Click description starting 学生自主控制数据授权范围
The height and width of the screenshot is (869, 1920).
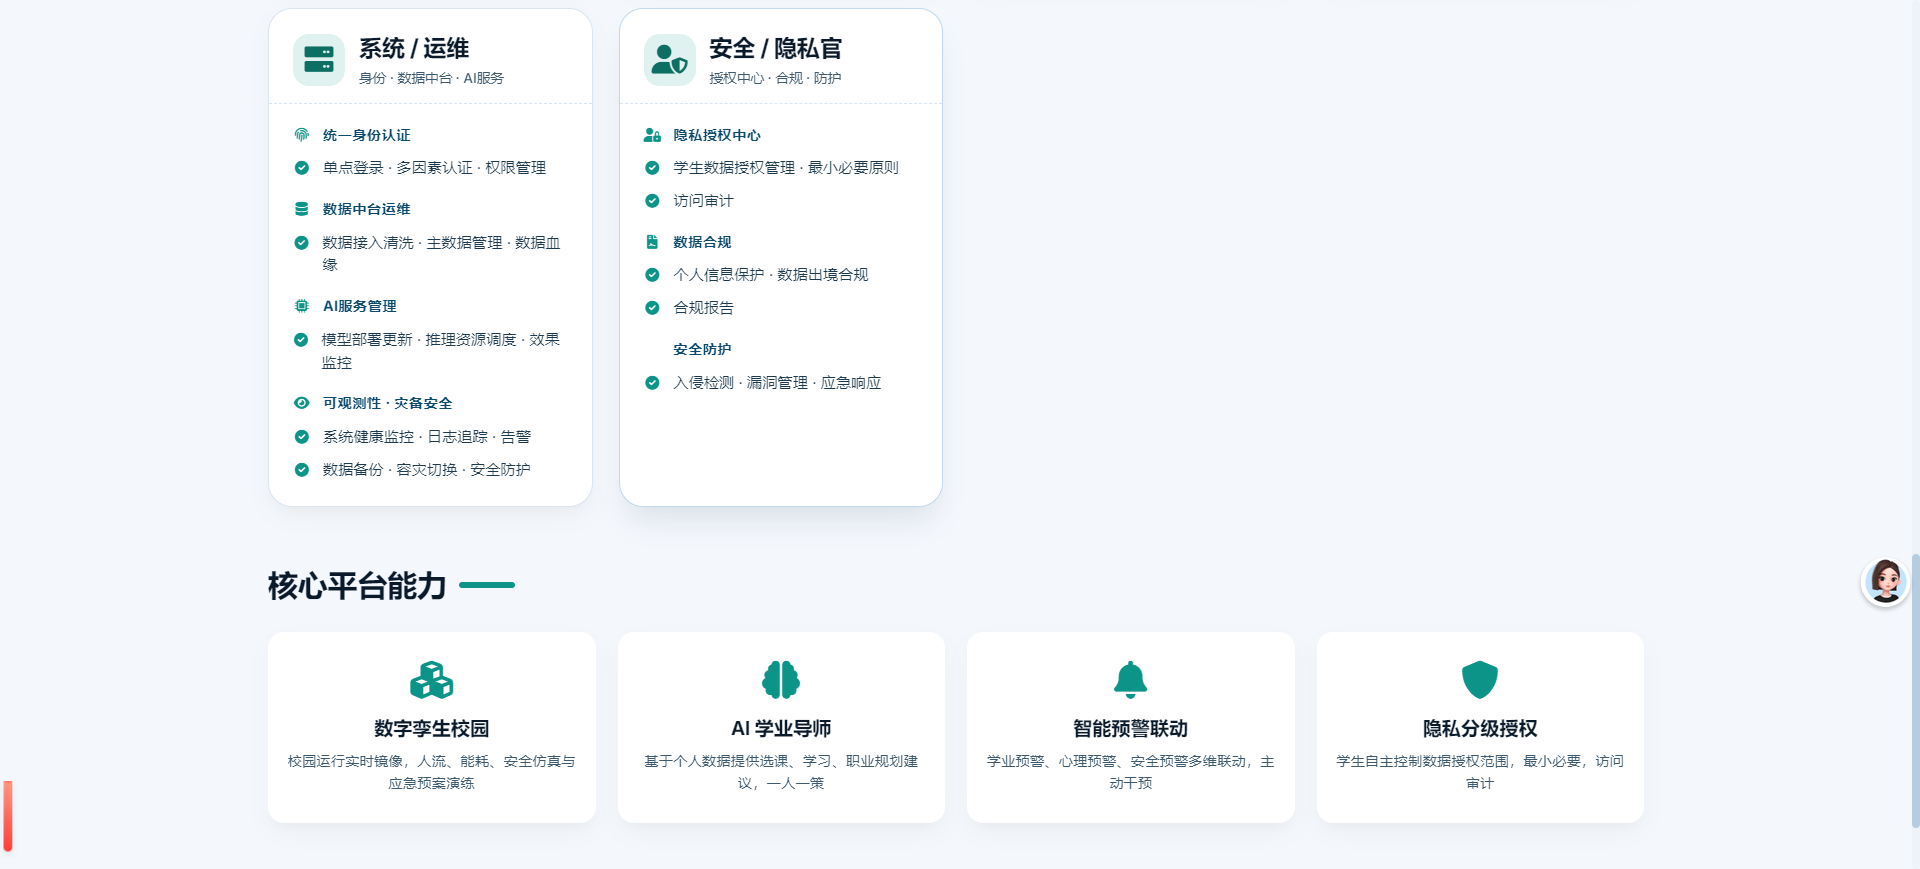(1480, 772)
